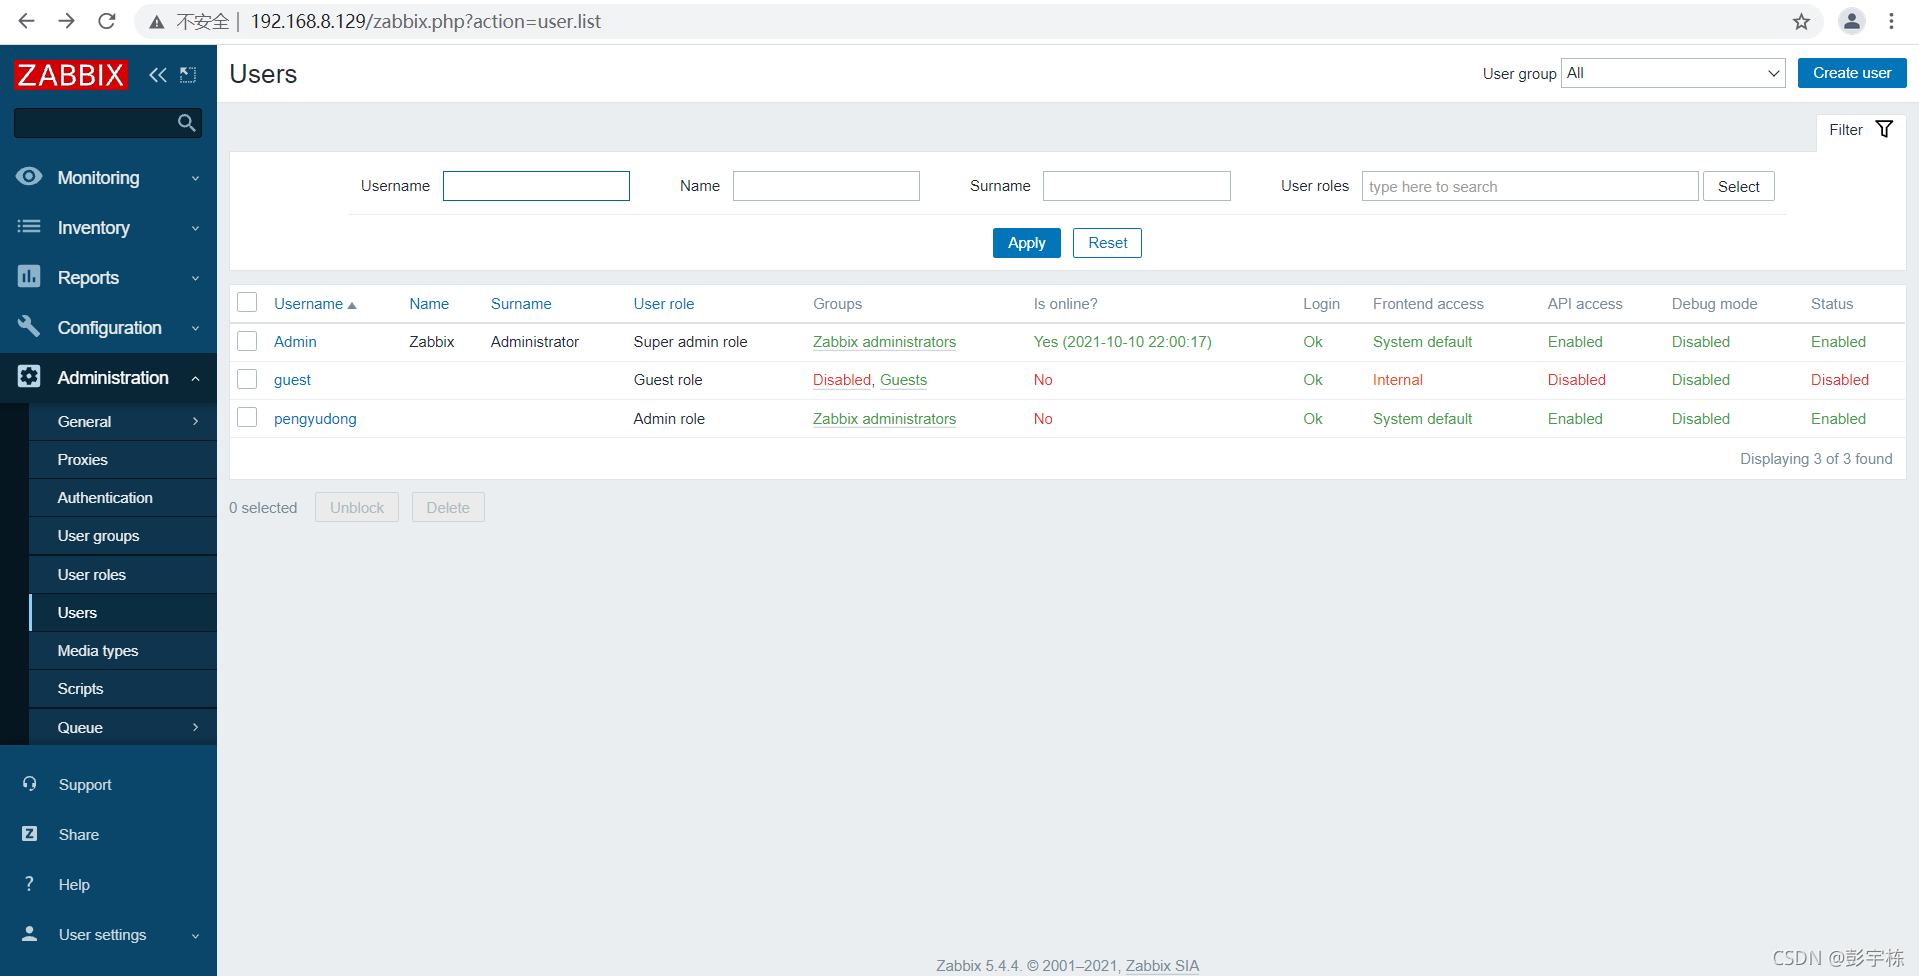The width and height of the screenshot is (1919, 976).
Task: Click the Help question mark icon
Action: click(x=30, y=884)
